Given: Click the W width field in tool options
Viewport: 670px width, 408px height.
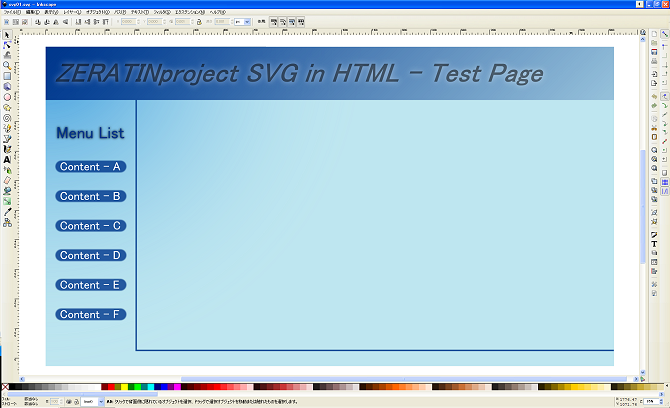Looking at the screenshot, I should pyautogui.click(x=182, y=22).
